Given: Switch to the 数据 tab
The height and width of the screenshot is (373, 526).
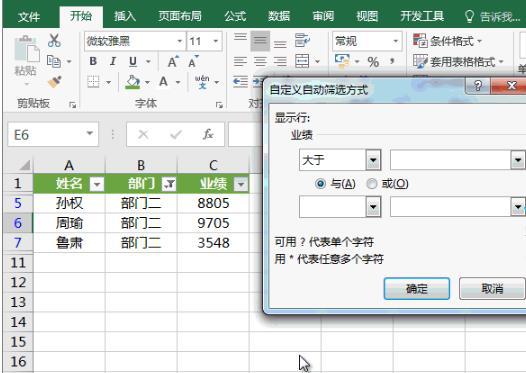Looking at the screenshot, I should [x=279, y=16].
